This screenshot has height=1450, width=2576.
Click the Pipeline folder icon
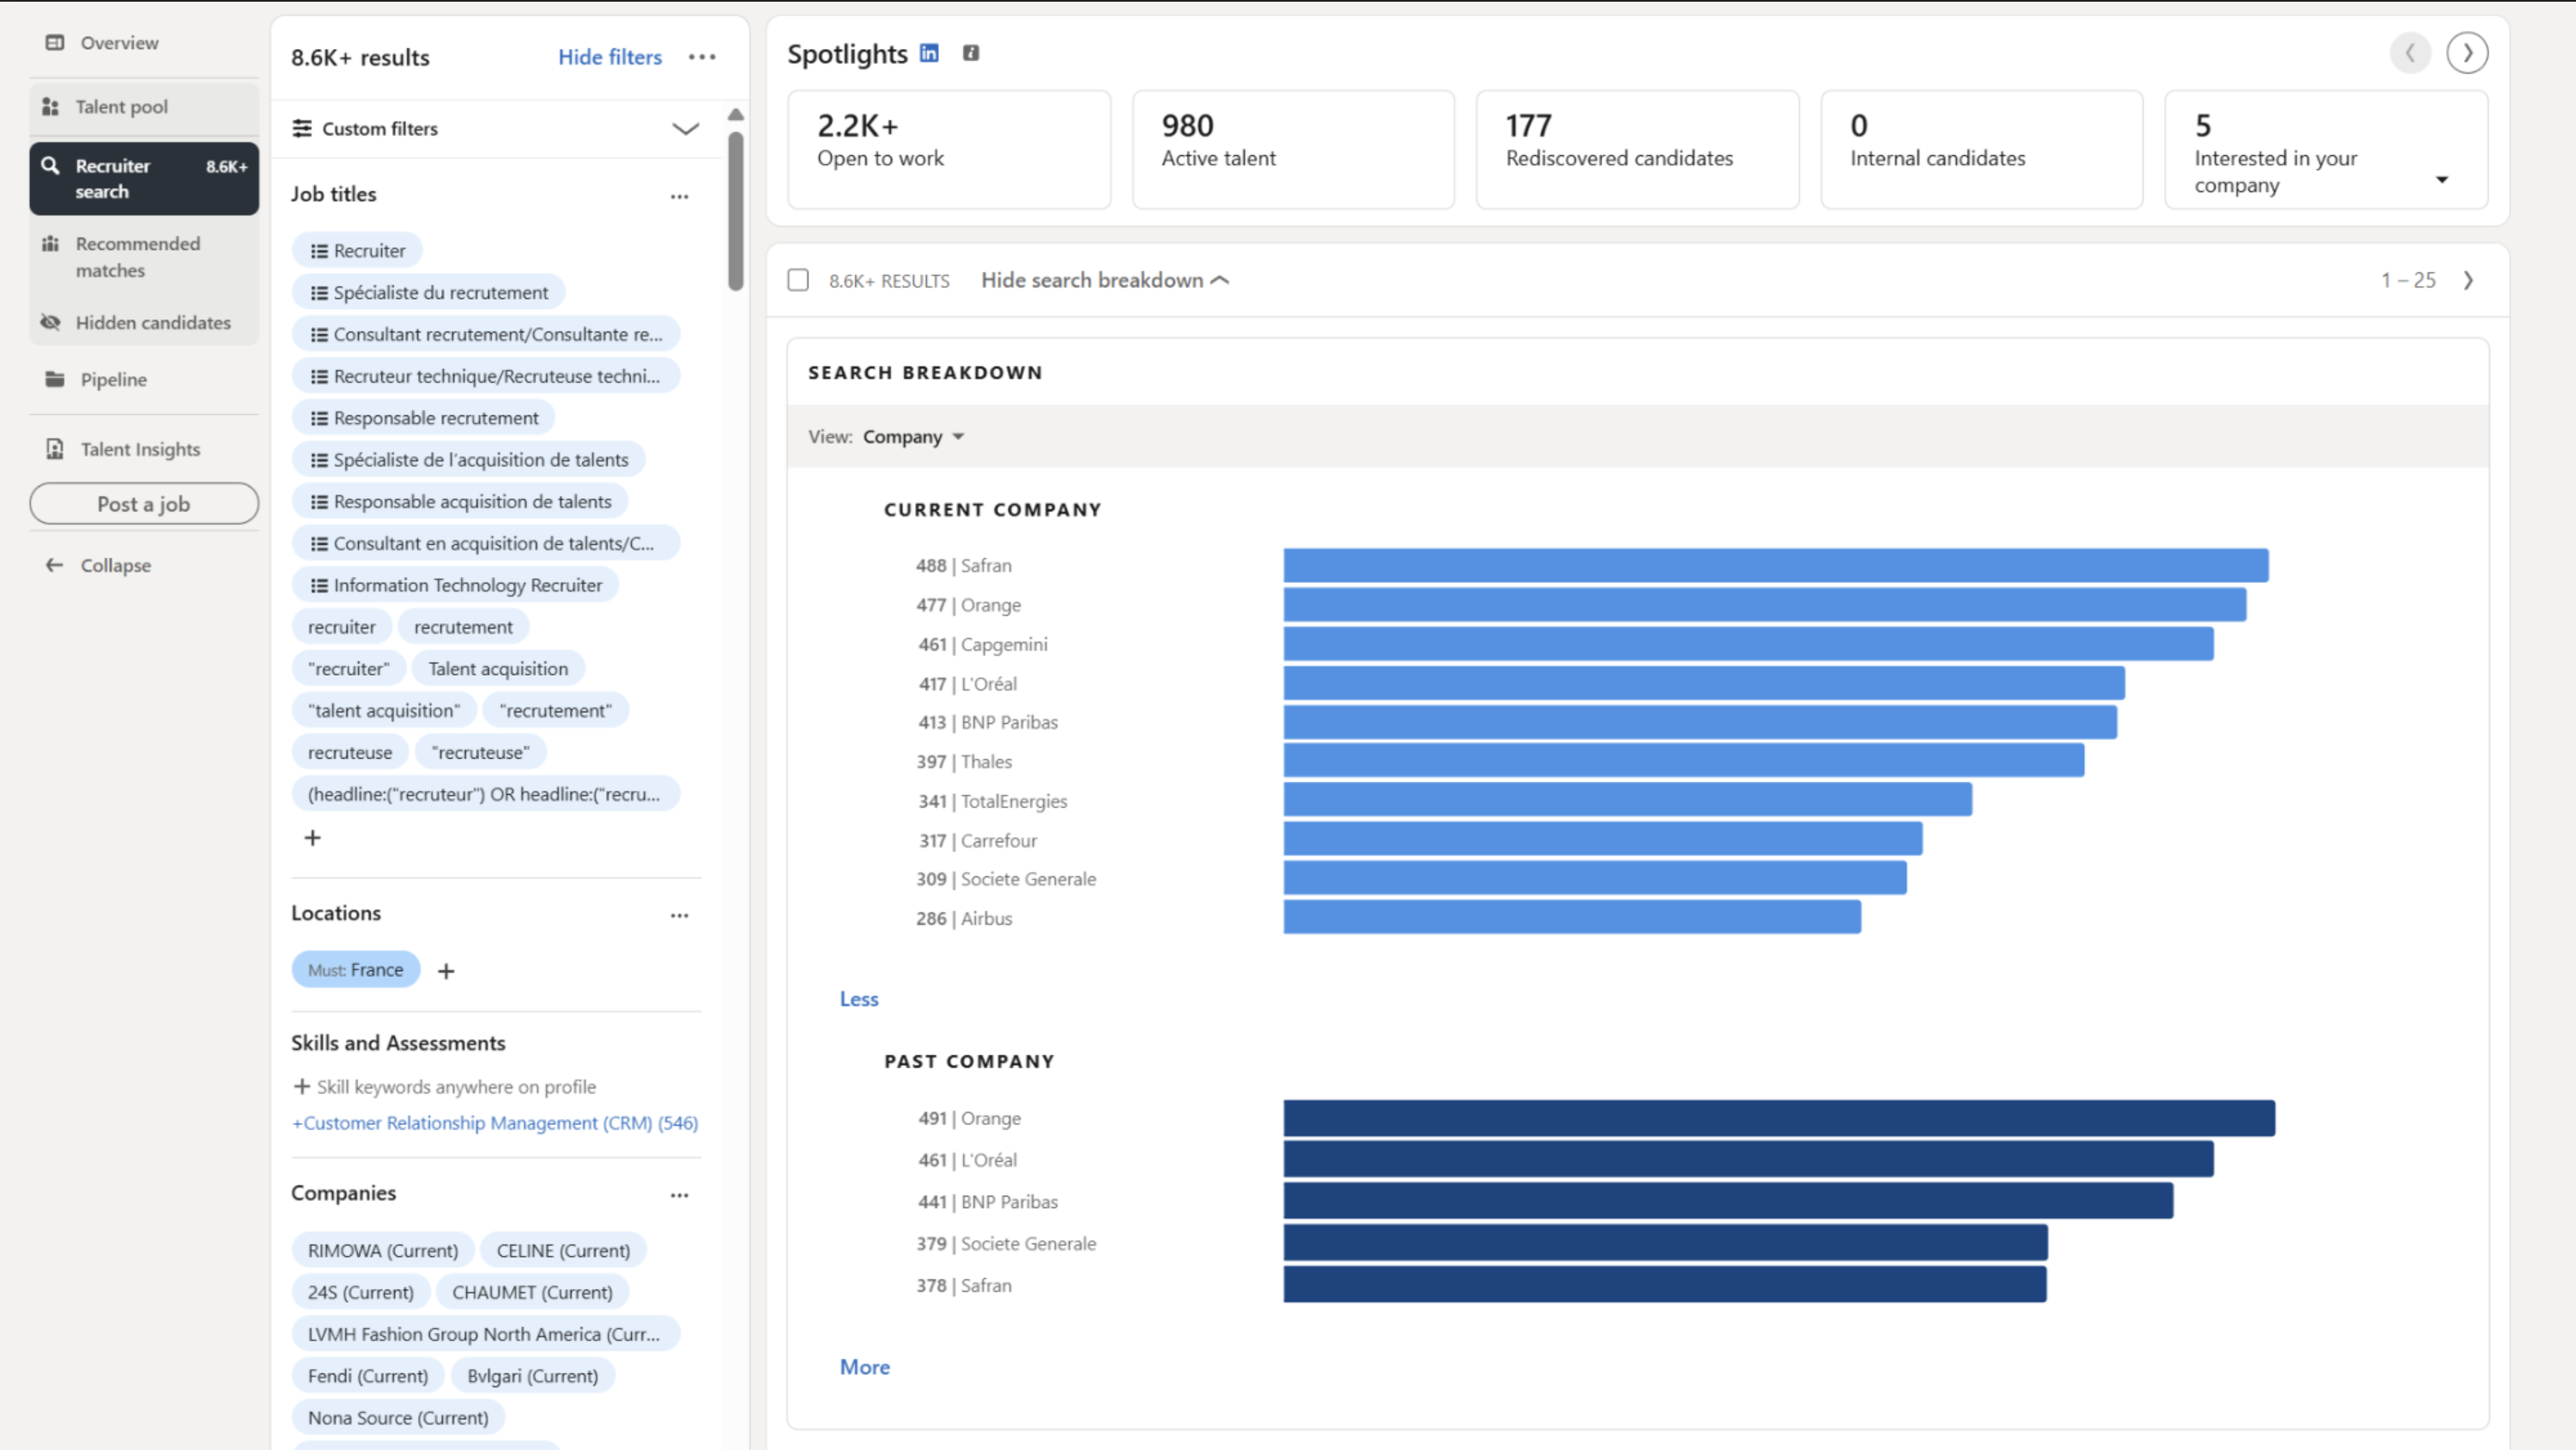pos(55,380)
